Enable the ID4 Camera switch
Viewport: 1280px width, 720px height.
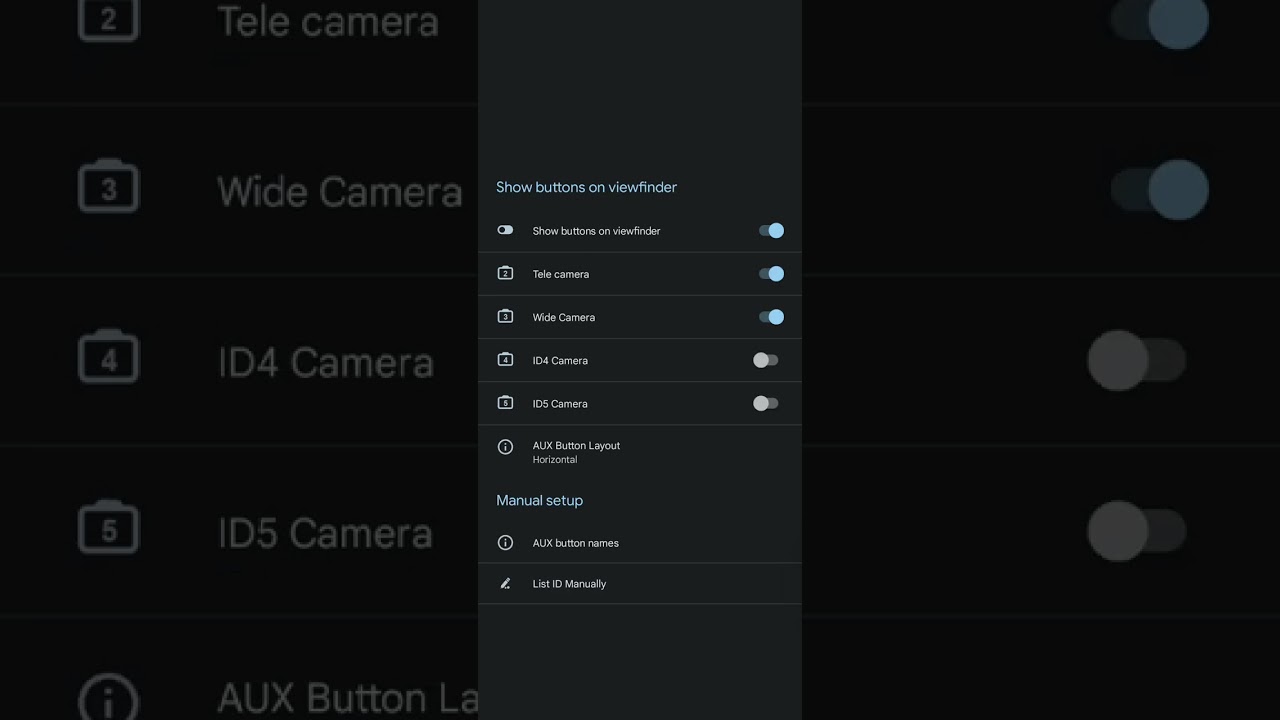coord(766,360)
